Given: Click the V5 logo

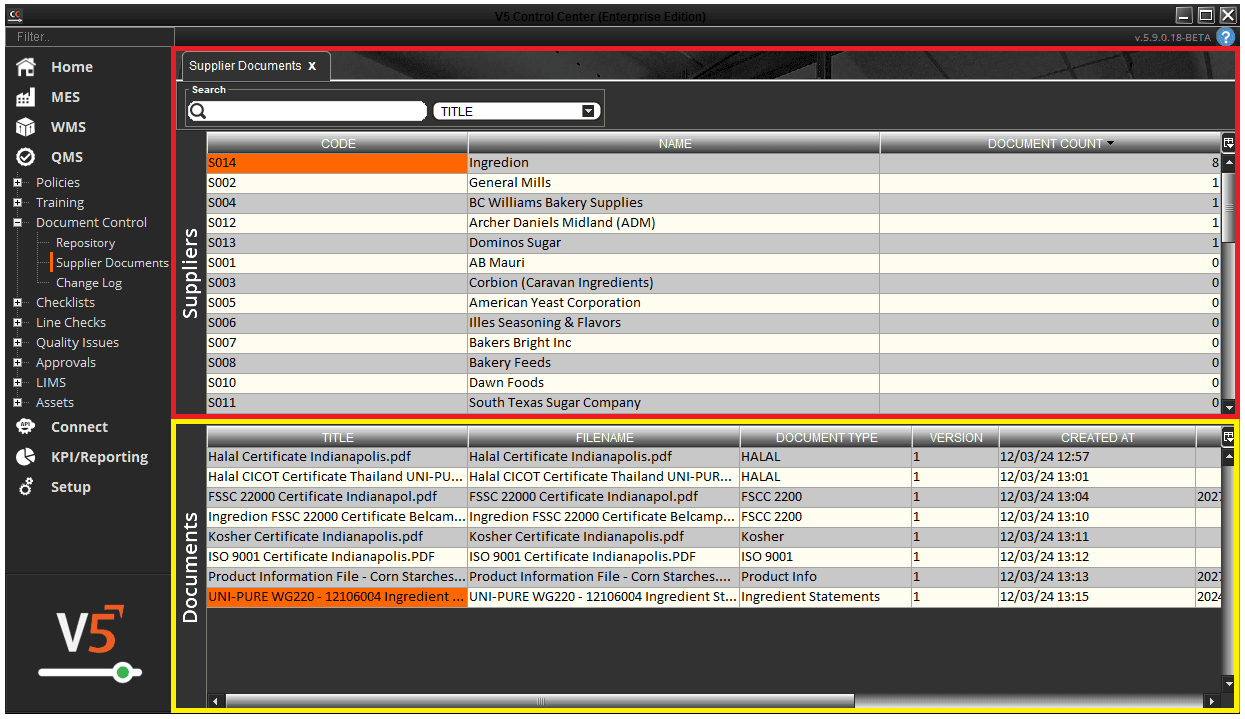Looking at the screenshot, I should point(90,630).
